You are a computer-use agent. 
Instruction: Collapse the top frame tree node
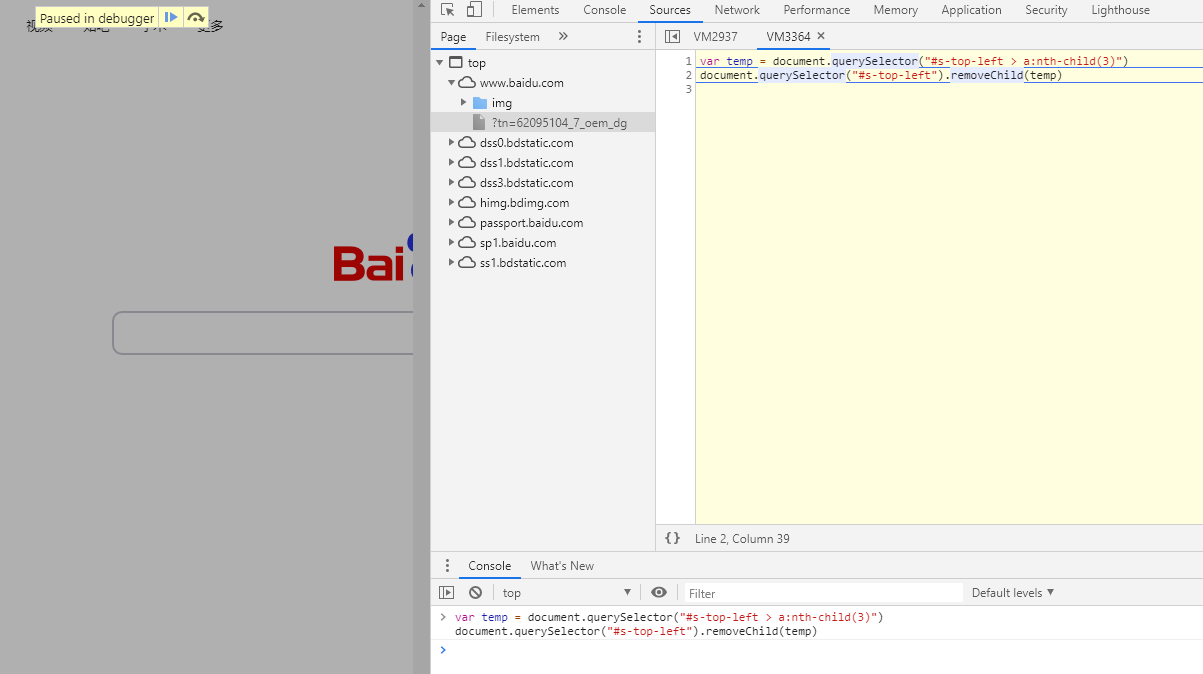tap(440, 63)
